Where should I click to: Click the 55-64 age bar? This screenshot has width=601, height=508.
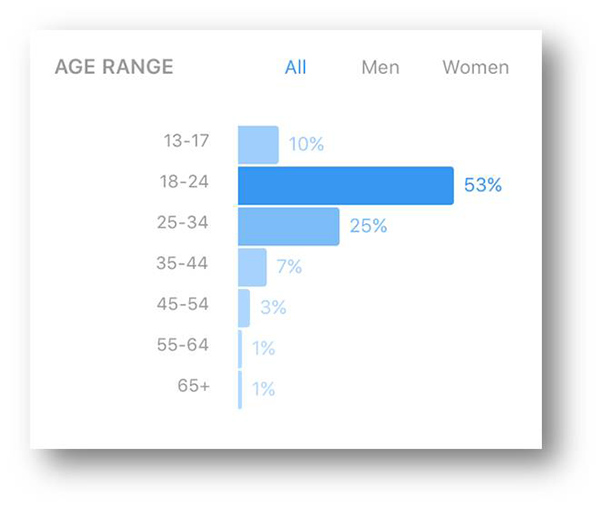pos(240,349)
